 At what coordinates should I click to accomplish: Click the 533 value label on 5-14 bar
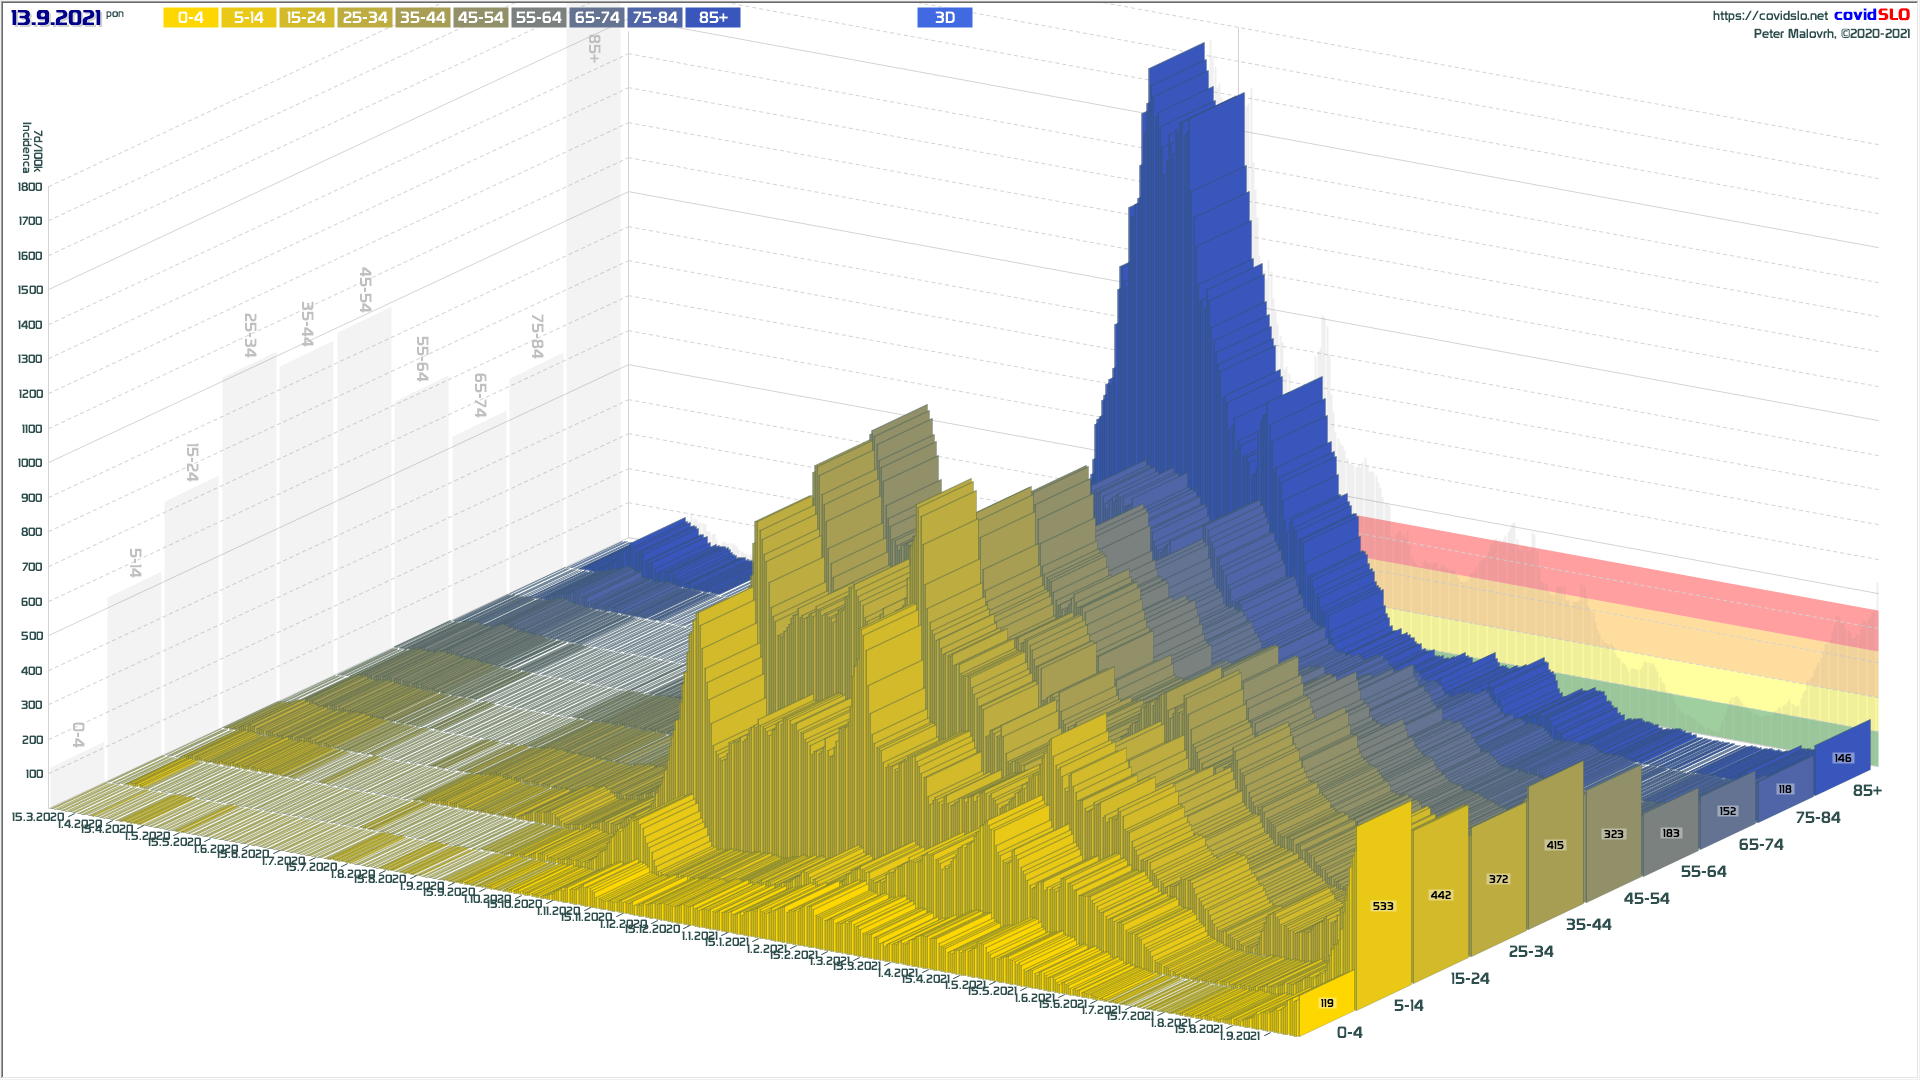pos(1383,906)
